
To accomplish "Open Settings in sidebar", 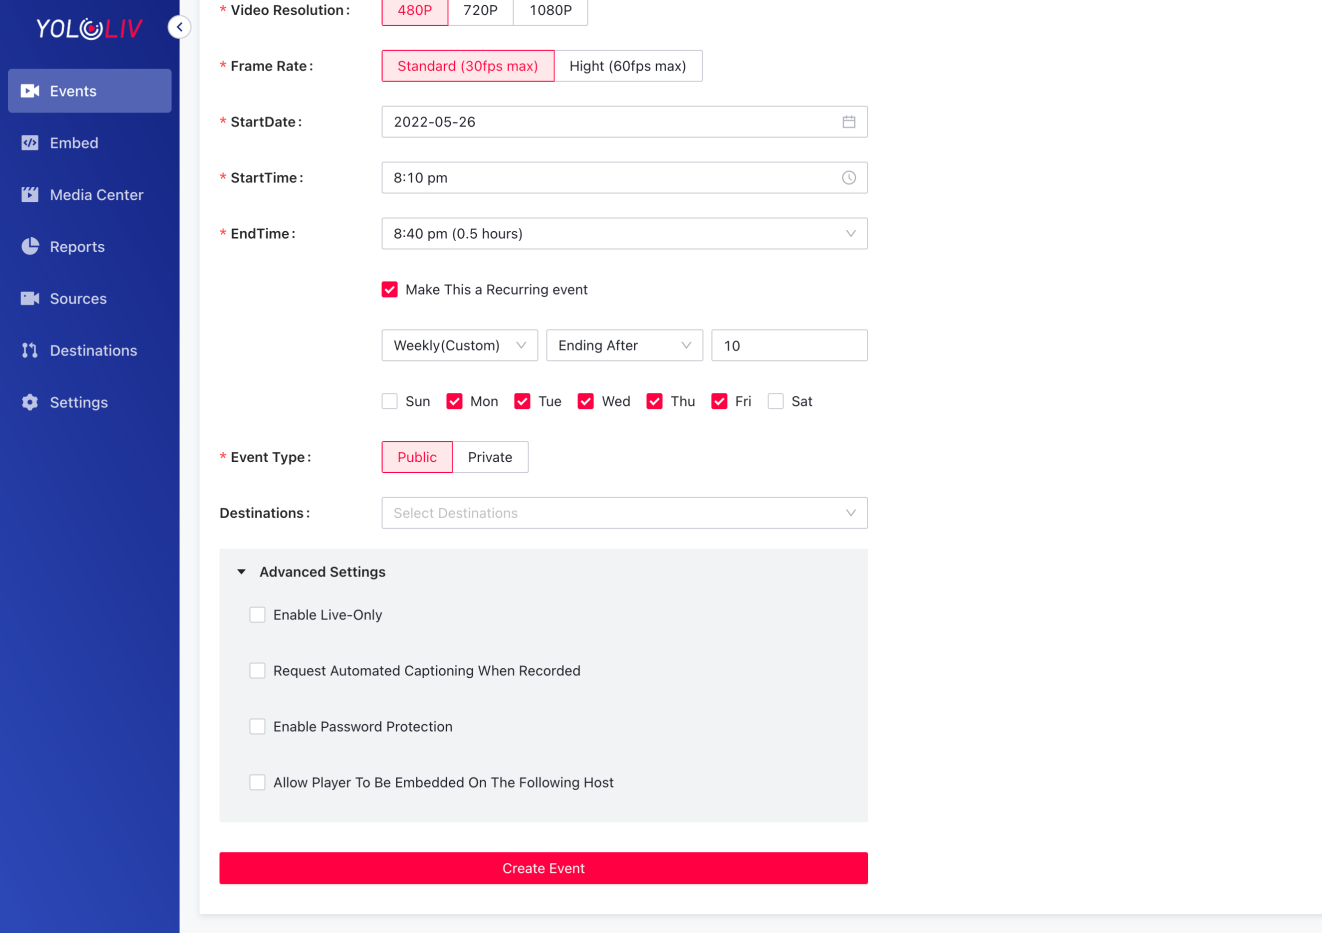I will [90, 402].
